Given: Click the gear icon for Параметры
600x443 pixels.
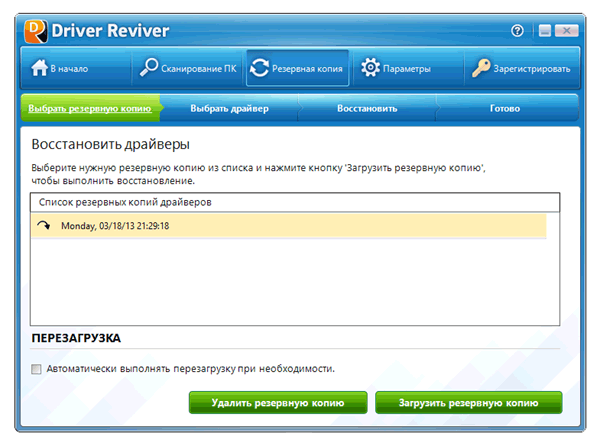Looking at the screenshot, I should [x=370, y=68].
